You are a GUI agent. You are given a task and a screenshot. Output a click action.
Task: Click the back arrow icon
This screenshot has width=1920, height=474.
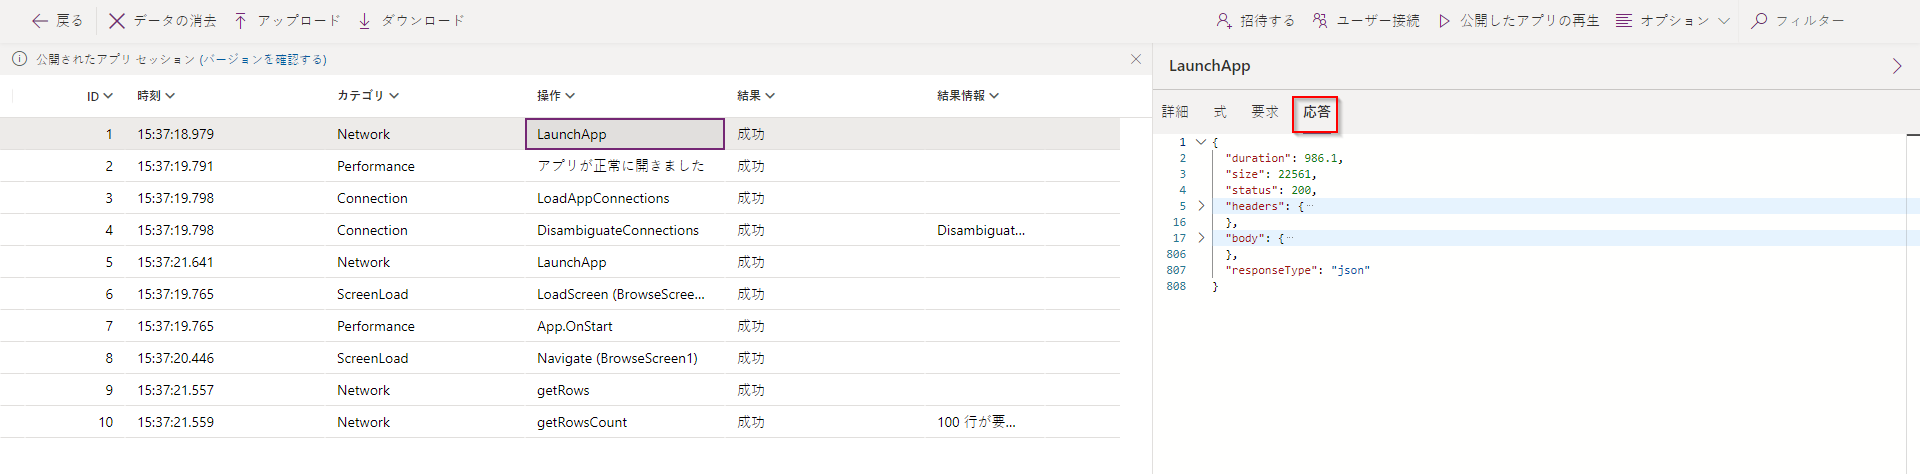click(x=40, y=21)
